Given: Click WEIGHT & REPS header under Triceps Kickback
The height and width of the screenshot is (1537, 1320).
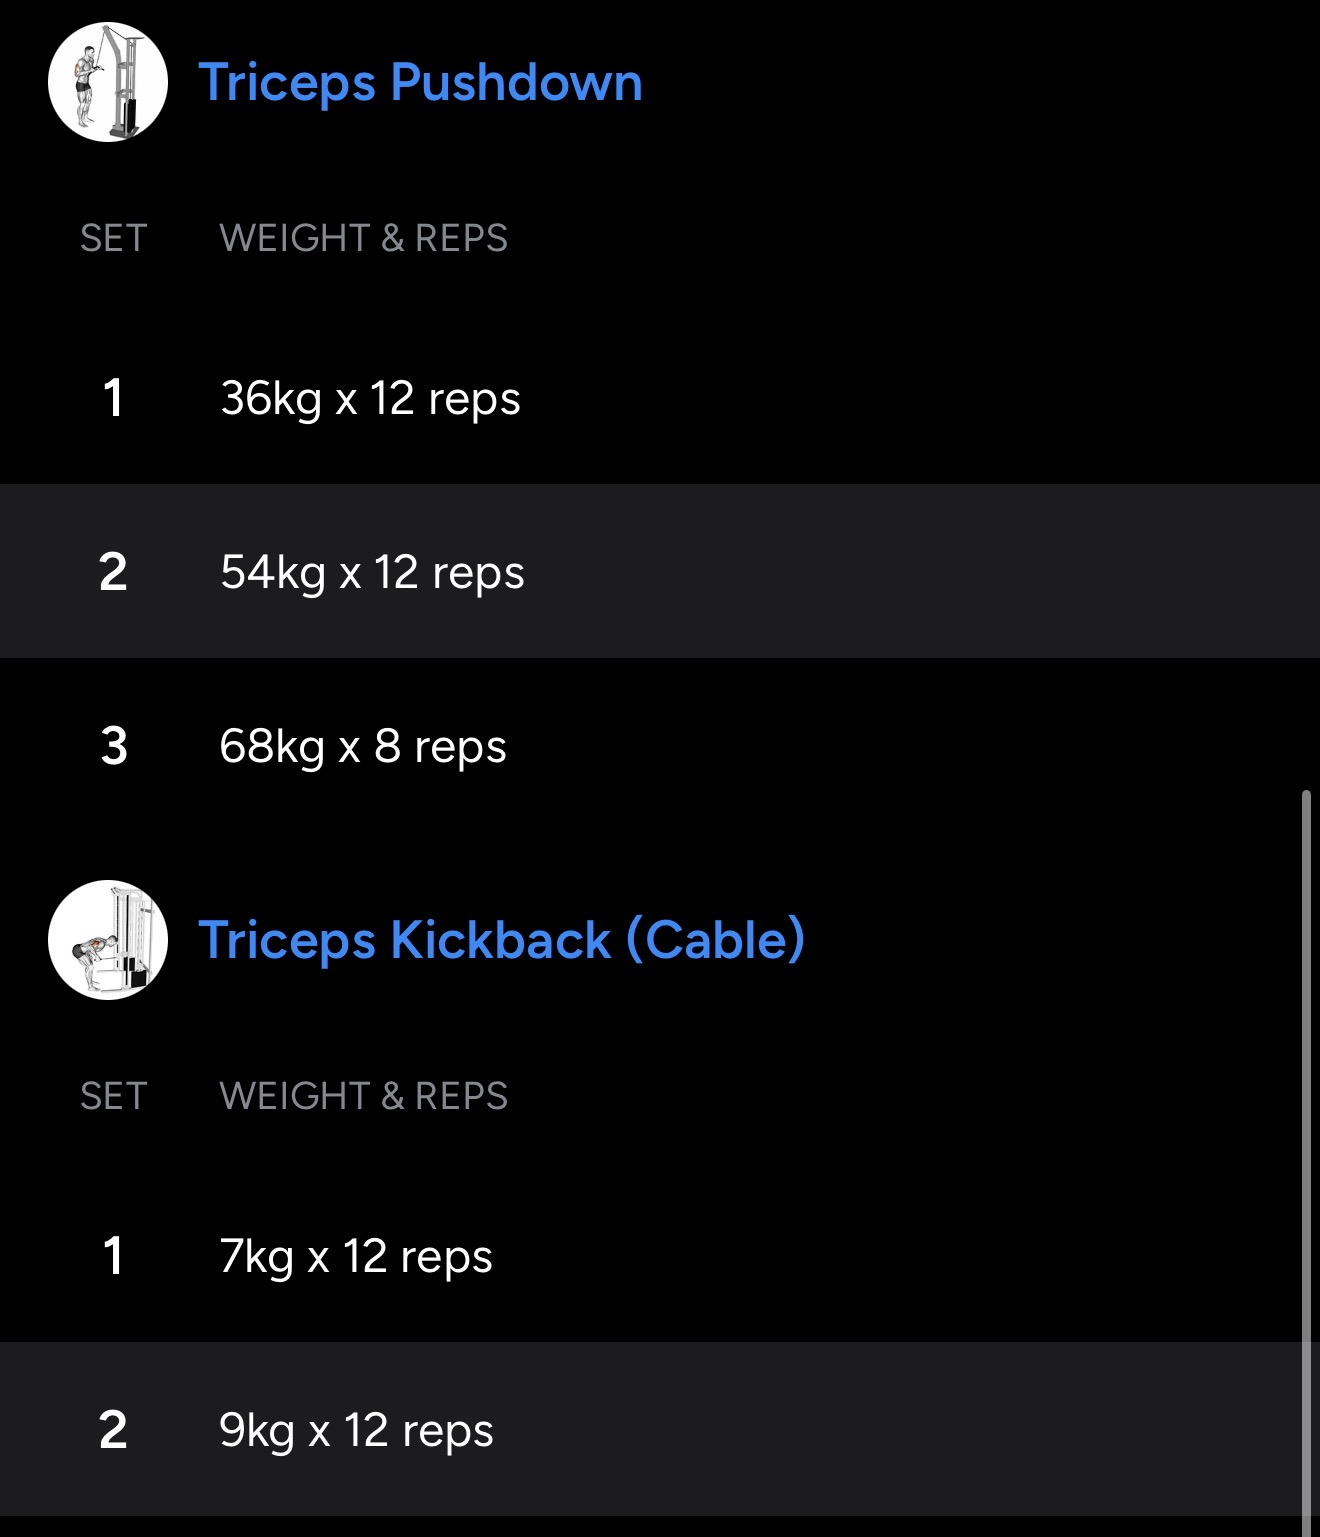Looking at the screenshot, I should coord(363,1096).
